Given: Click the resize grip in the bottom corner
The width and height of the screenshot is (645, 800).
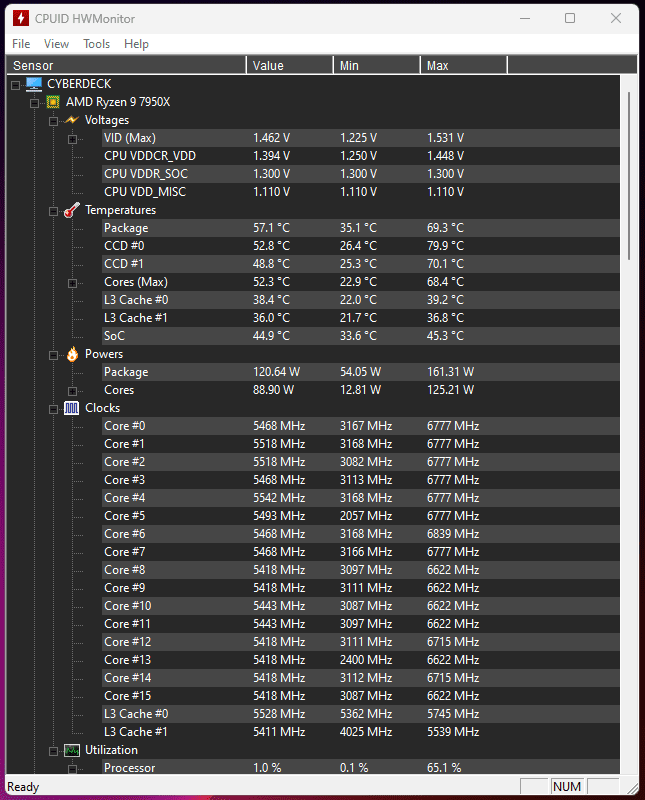Looking at the screenshot, I should pyautogui.click(x=632, y=788).
